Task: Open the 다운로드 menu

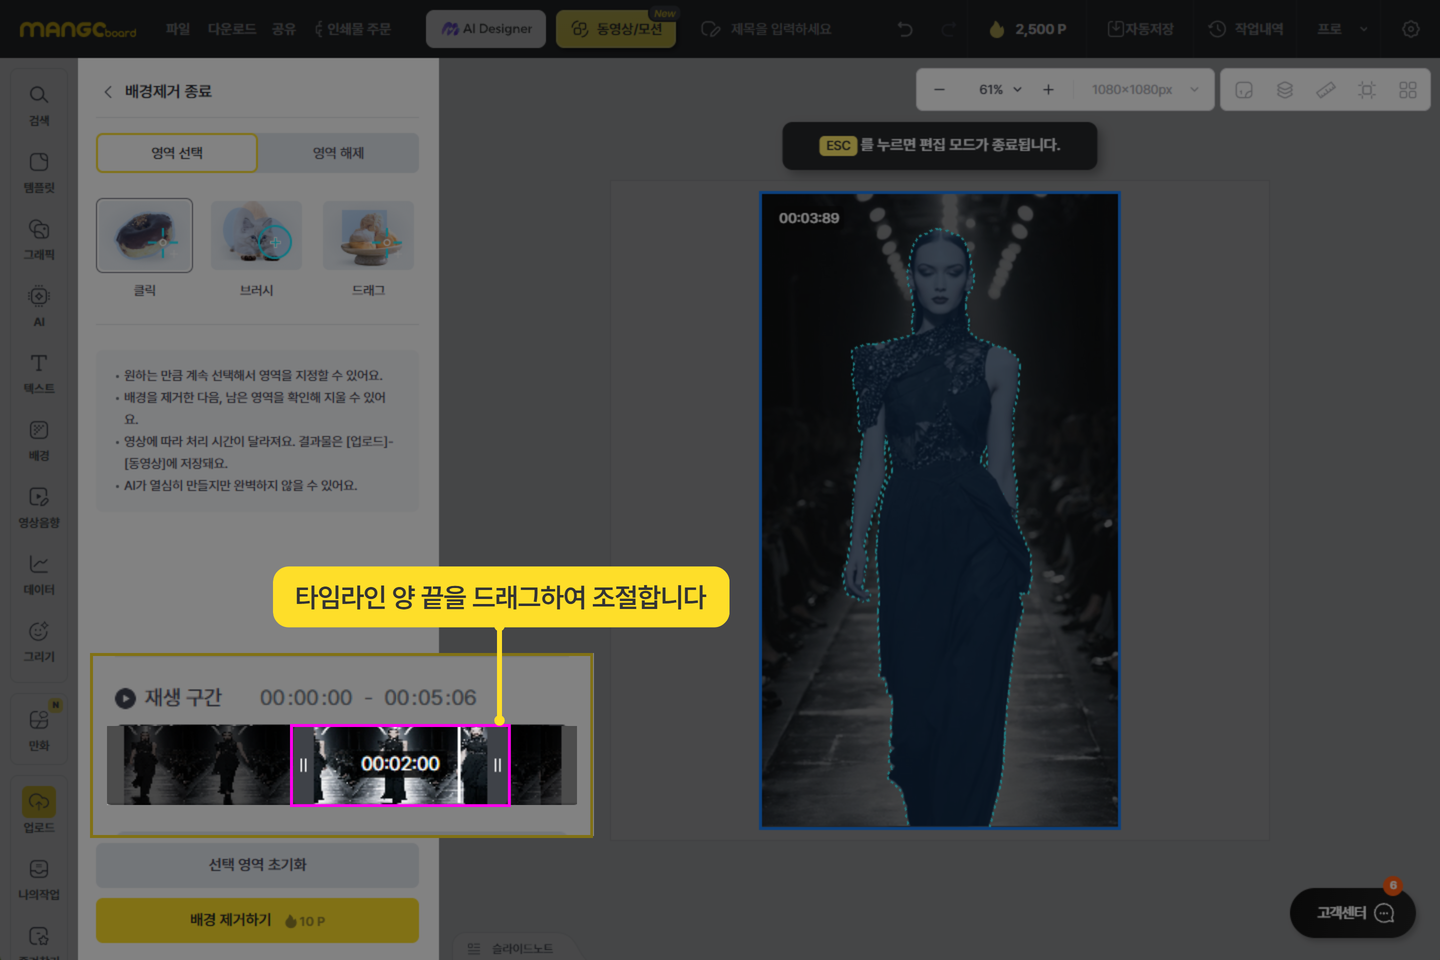Action: (232, 29)
